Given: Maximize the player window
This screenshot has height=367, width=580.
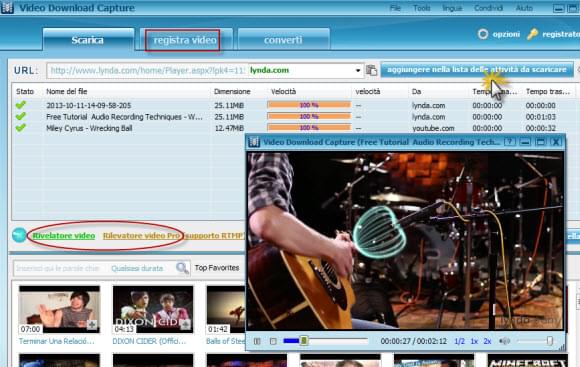Looking at the screenshot, I should pyautogui.click(x=540, y=142).
